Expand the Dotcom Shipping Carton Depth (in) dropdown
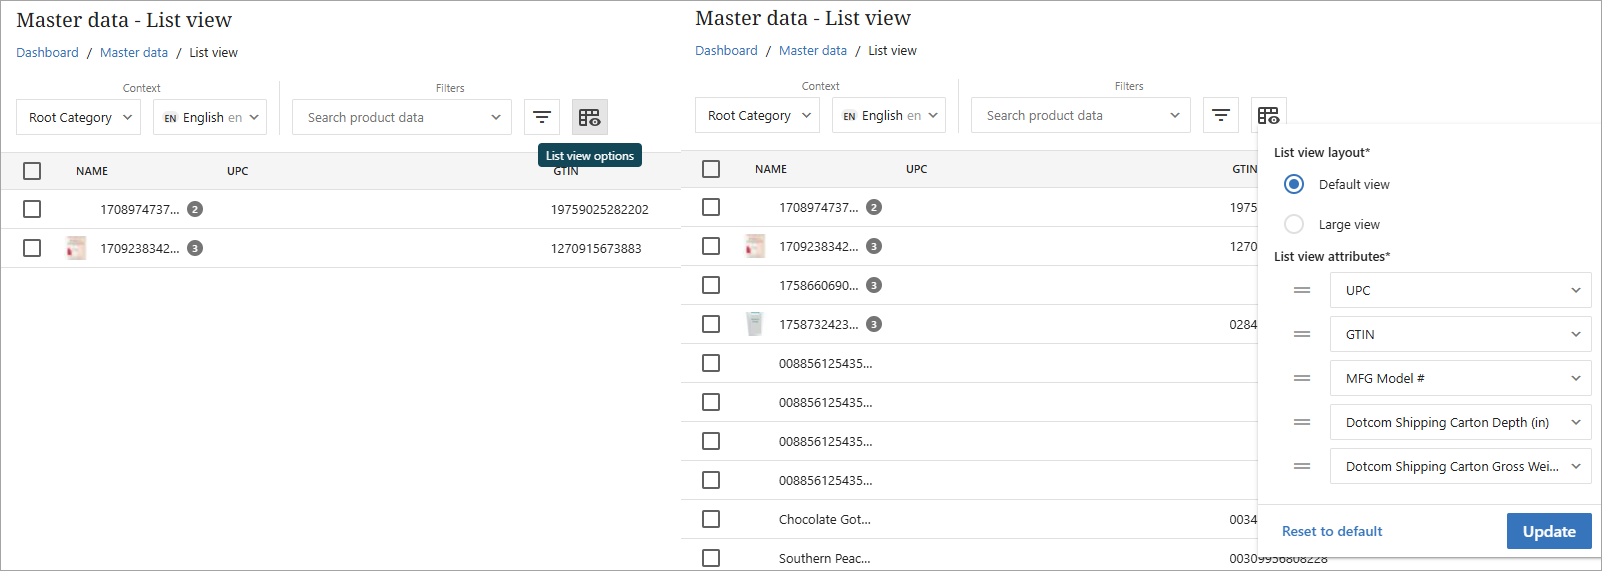Screen dimensions: 1602x571 tap(1460, 422)
